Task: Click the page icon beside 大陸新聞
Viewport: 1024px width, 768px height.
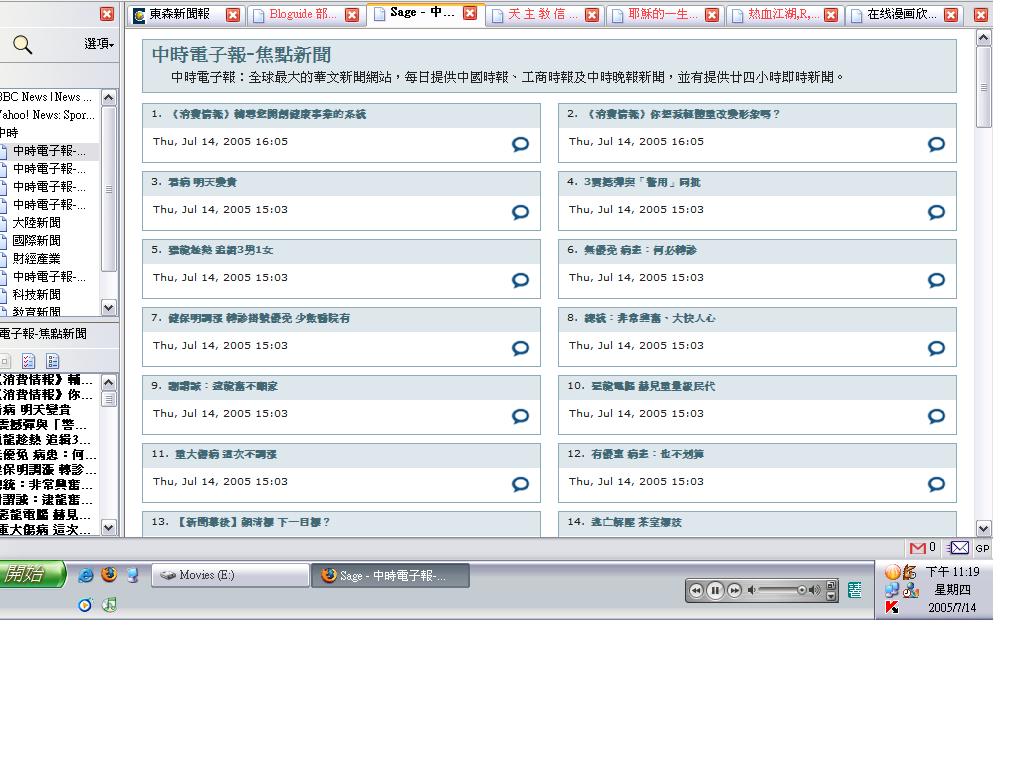Action: click(3, 223)
